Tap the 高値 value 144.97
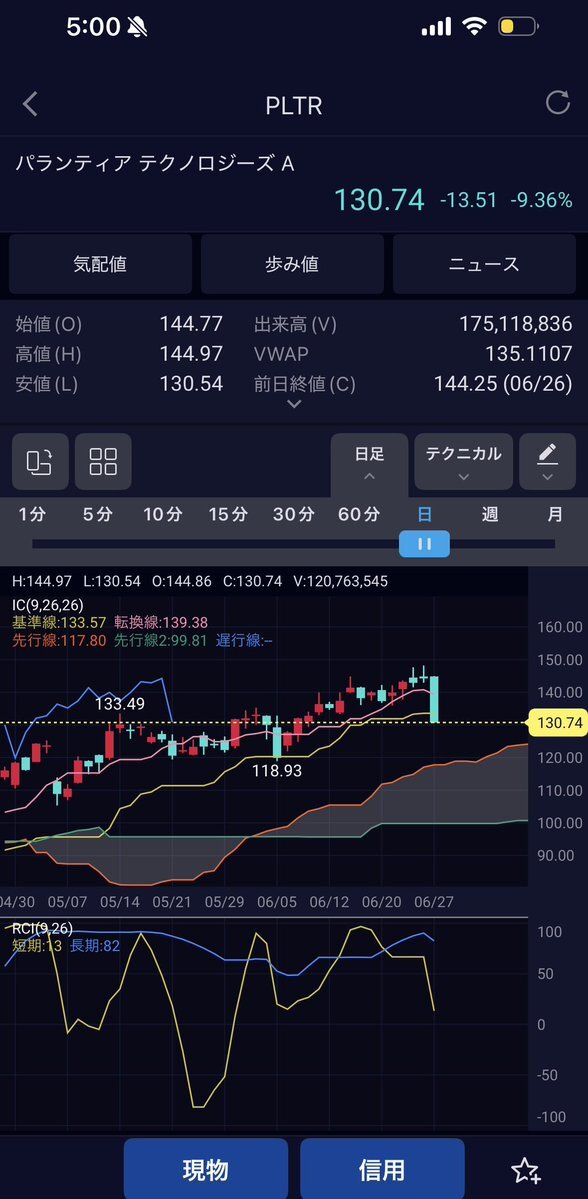This screenshot has height=1199, width=588. (191, 354)
